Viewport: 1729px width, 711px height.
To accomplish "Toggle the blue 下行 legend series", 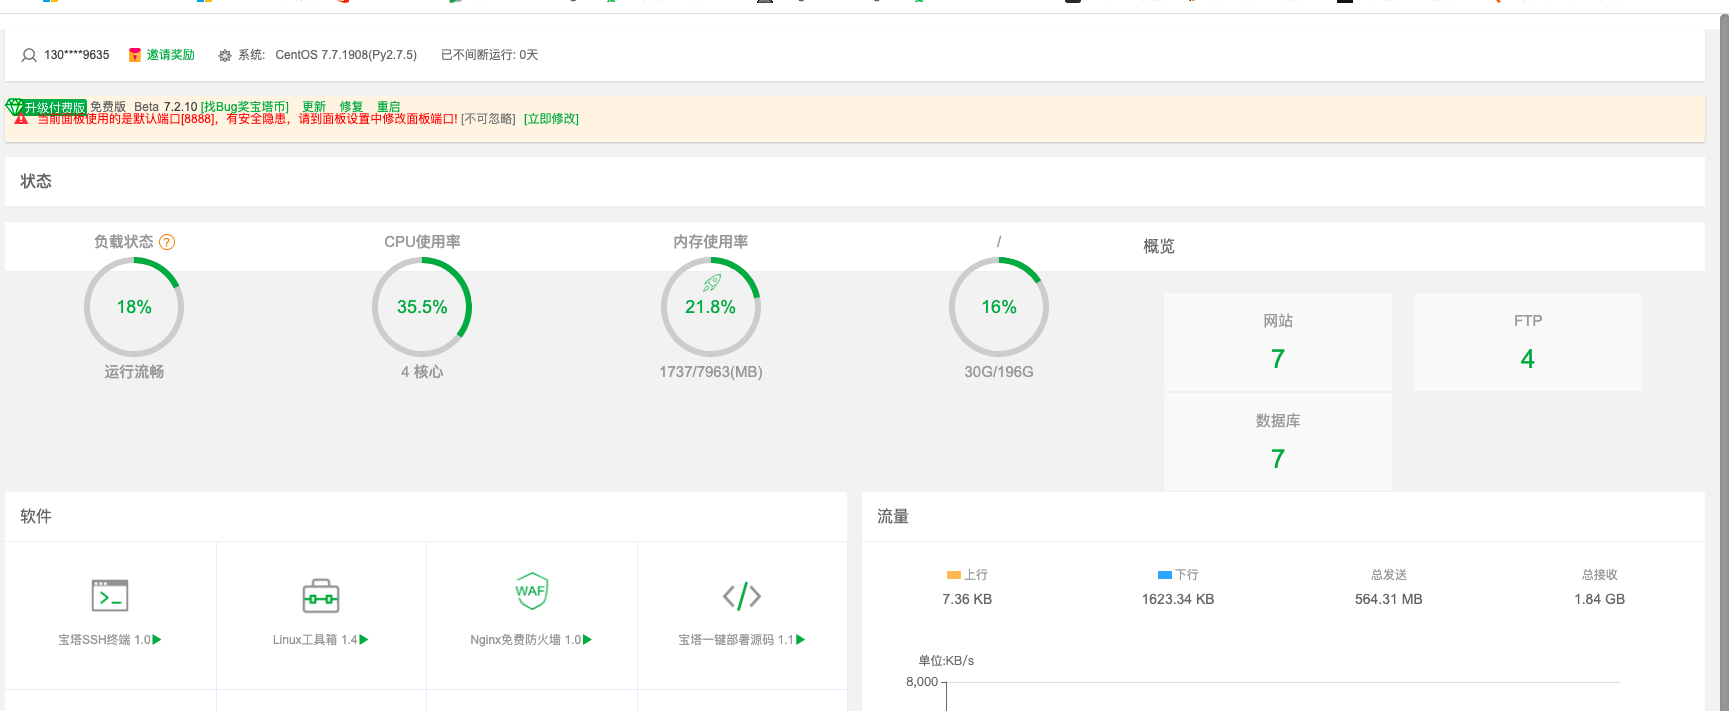I will pyautogui.click(x=1178, y=575).
